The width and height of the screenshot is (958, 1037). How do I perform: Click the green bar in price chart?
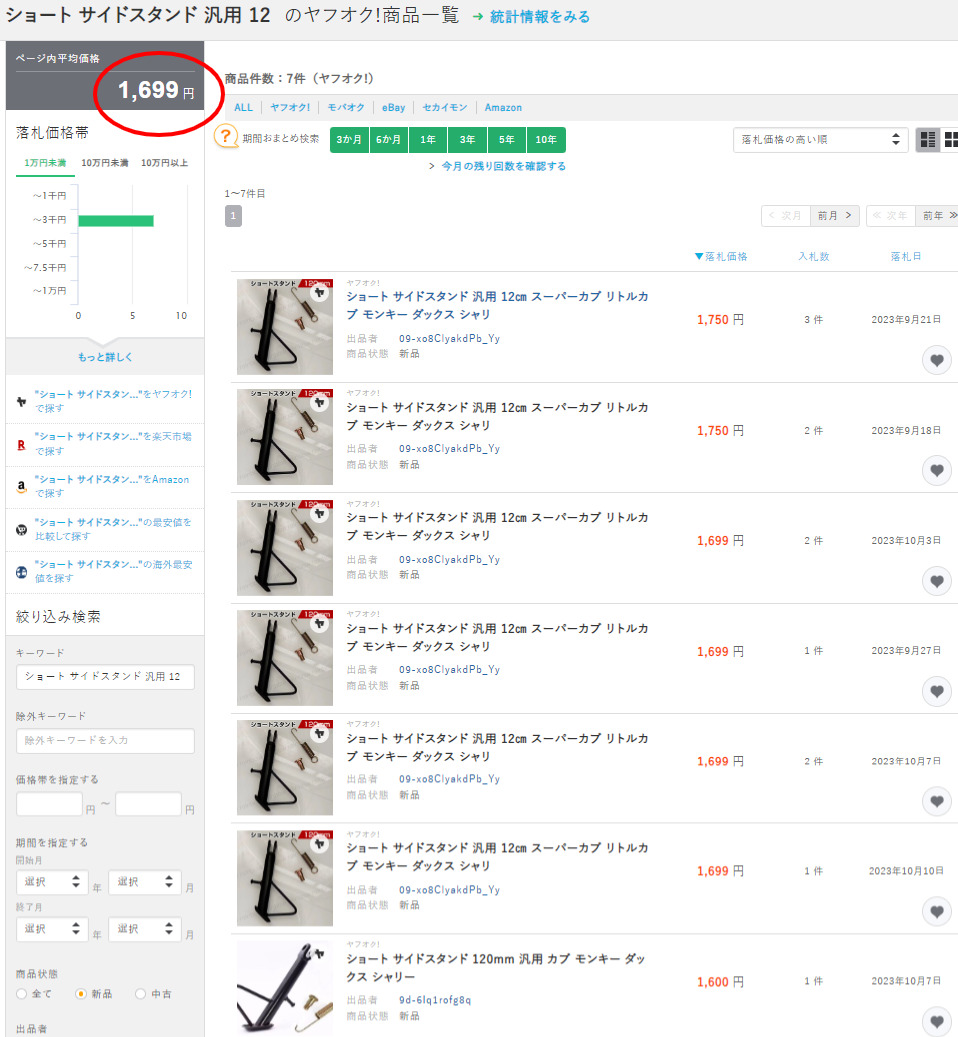[115, 220]
